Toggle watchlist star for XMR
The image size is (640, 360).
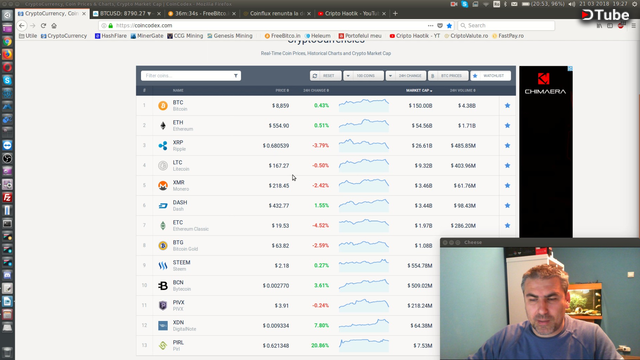(507, 186)
